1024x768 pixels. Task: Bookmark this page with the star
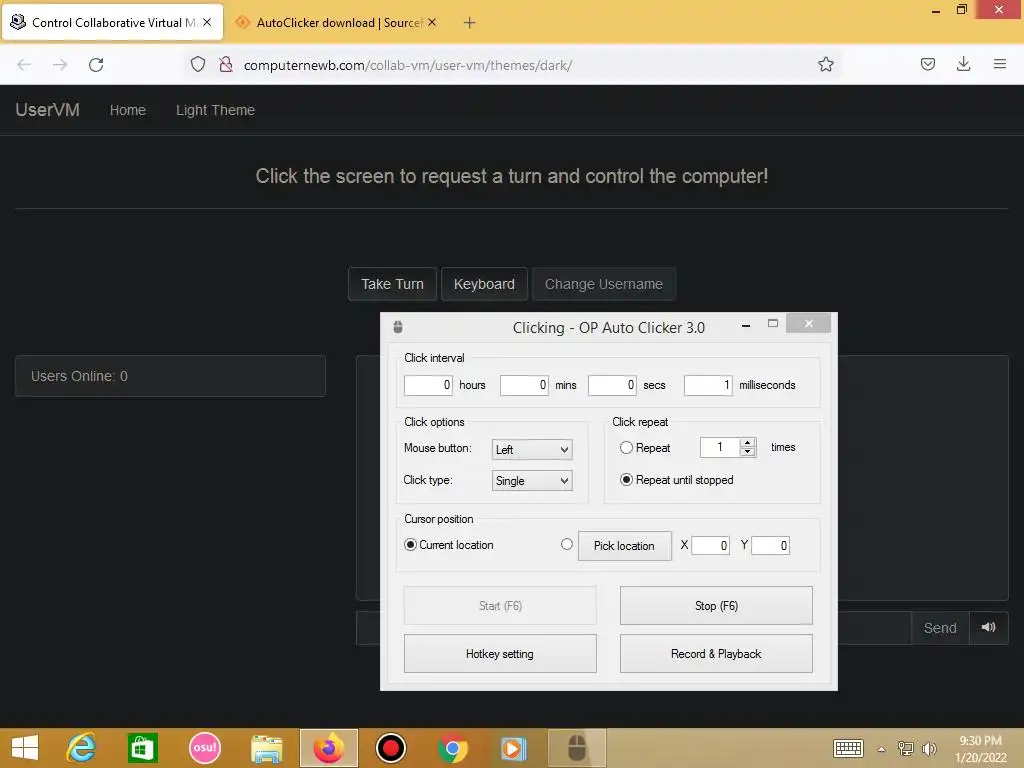tap(825, 64)
